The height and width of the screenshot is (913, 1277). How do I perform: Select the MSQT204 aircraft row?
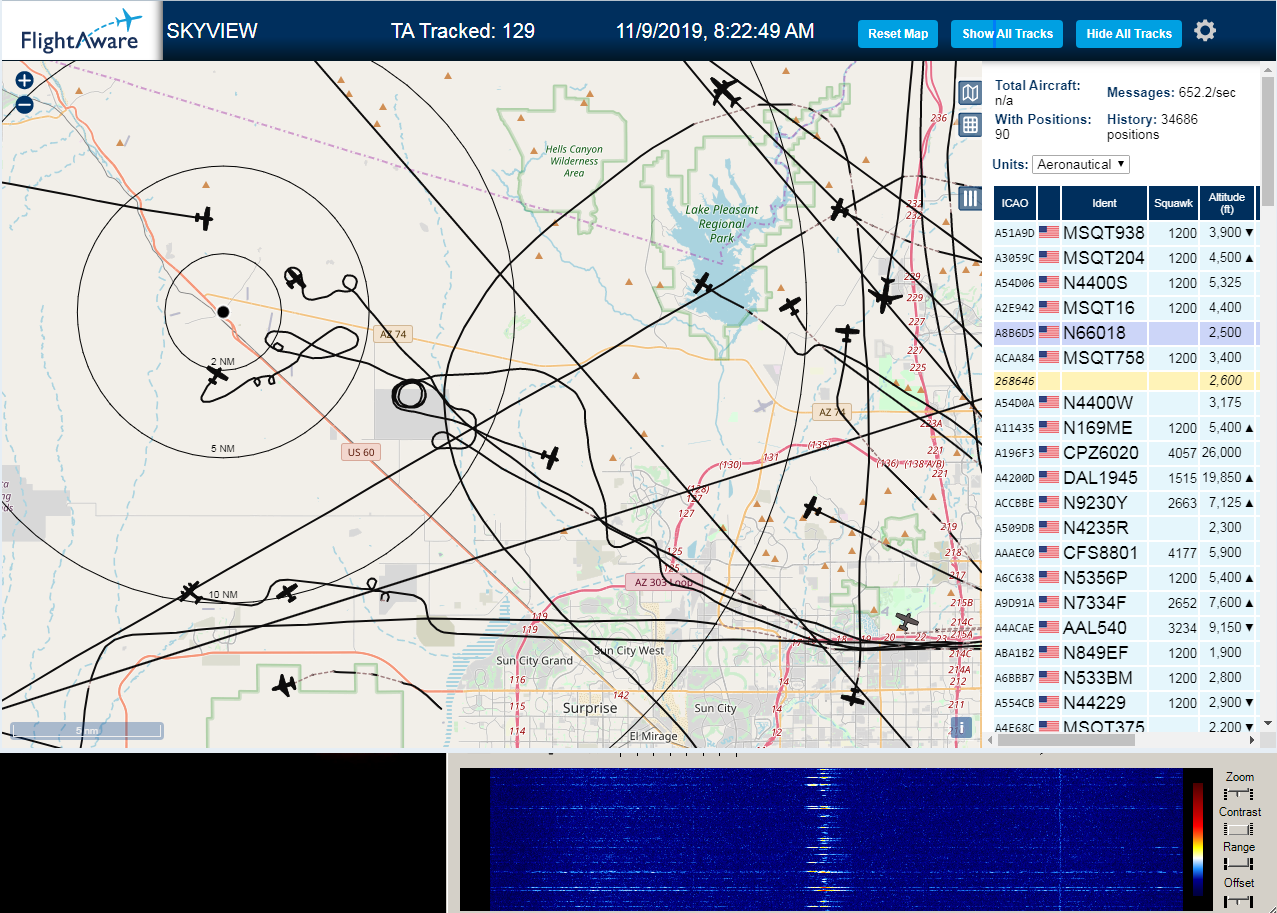(x=1125, y=257)
